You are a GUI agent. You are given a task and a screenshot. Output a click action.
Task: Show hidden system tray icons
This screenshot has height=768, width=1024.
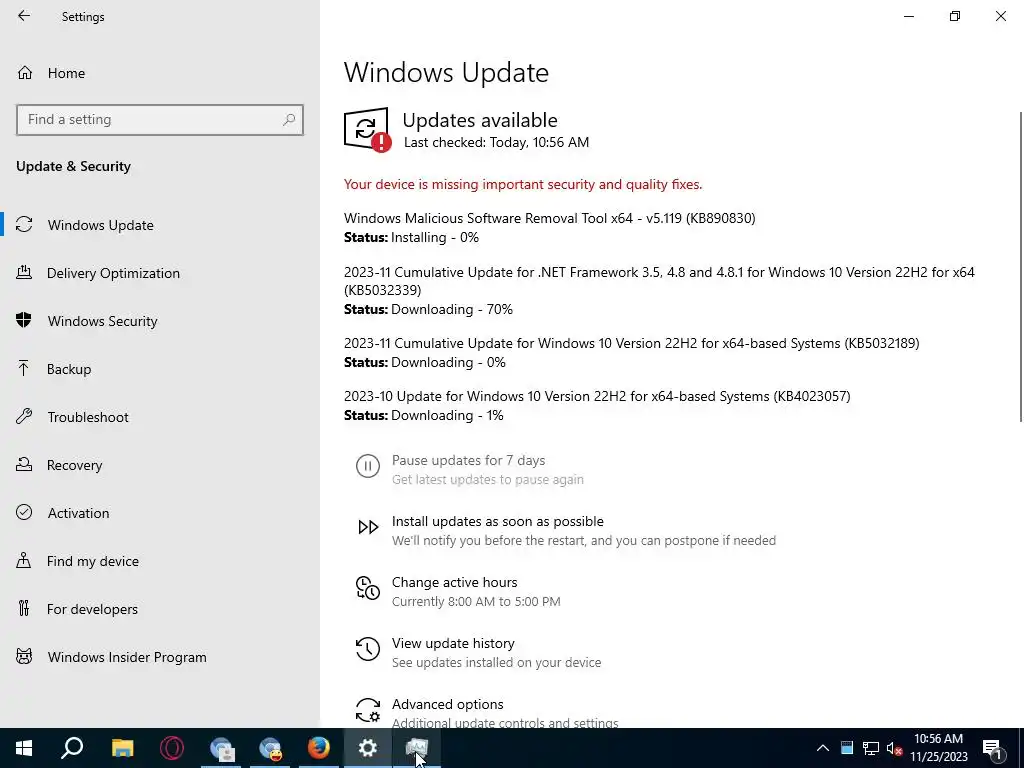click(823, 748)
